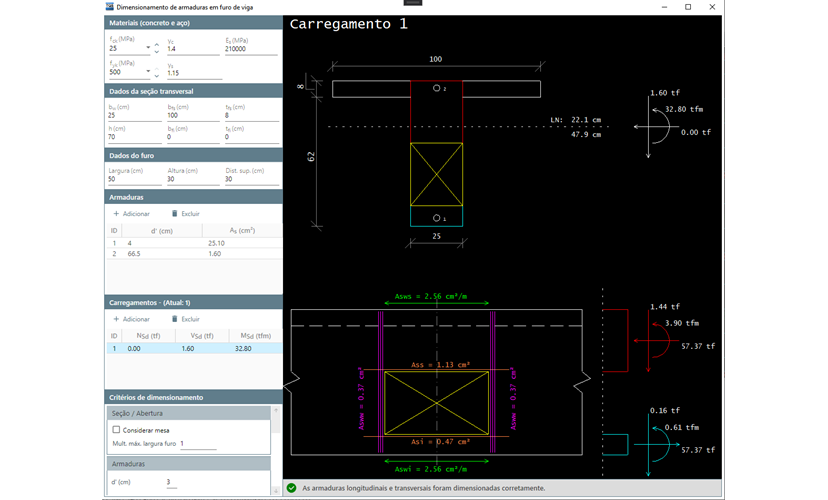Open the fyk (MPa) dropdown
This screenshot has height=500, width=828.
point(147,72)
